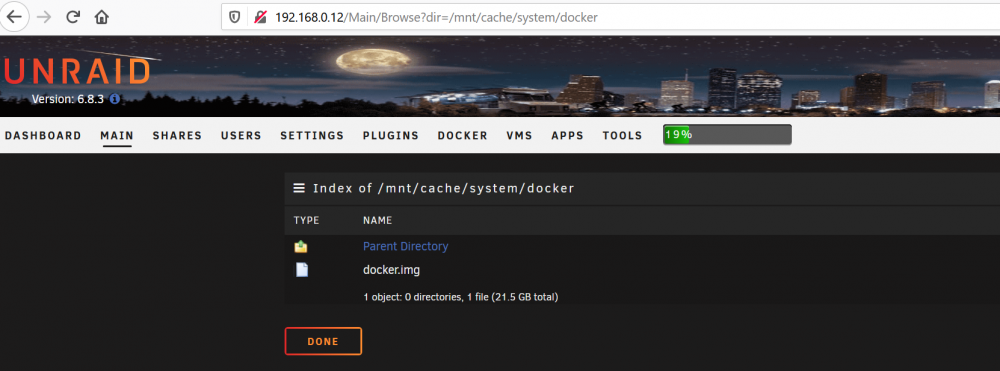Click the hamburger icon beside Index of
The height and width of the screenshot is (371, 1000).
[298, 188]
